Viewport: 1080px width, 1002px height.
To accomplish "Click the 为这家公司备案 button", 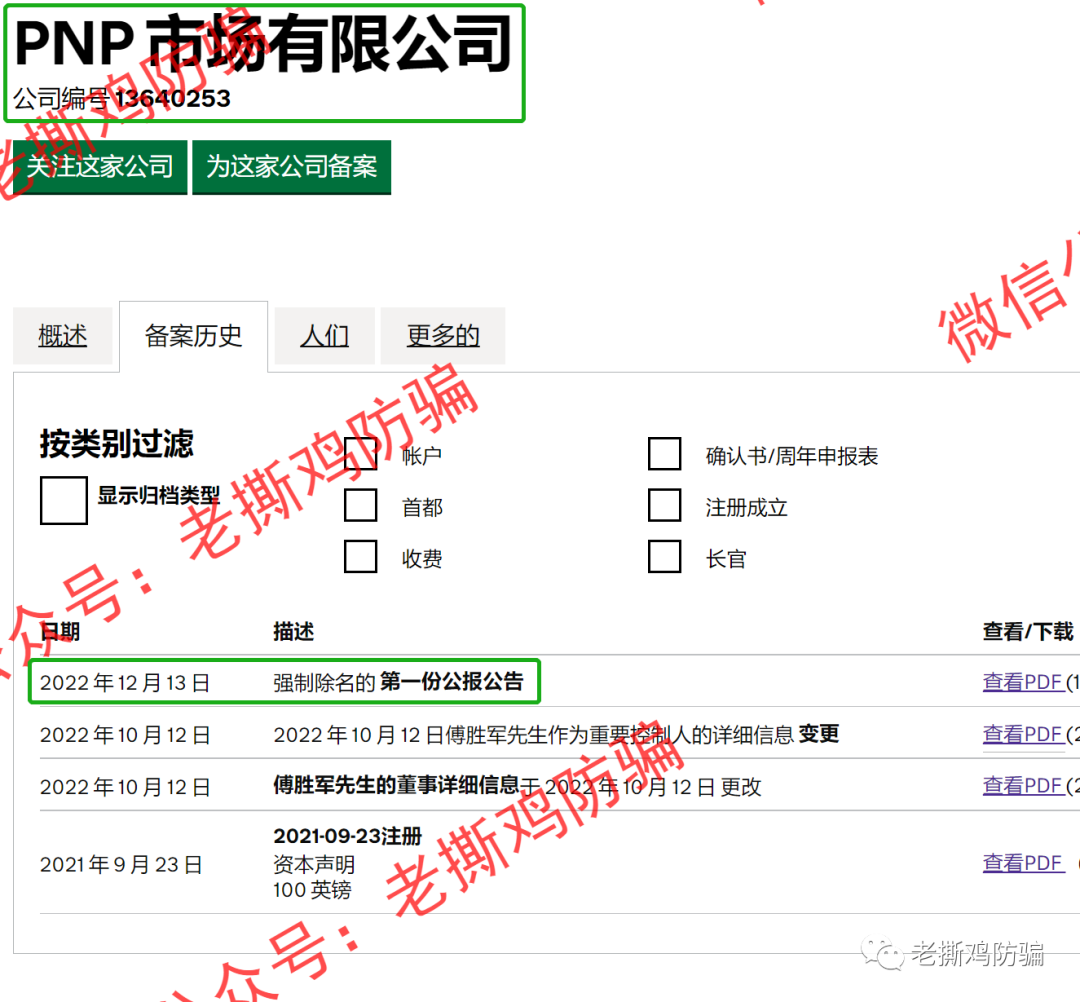I will pos(291,167).
